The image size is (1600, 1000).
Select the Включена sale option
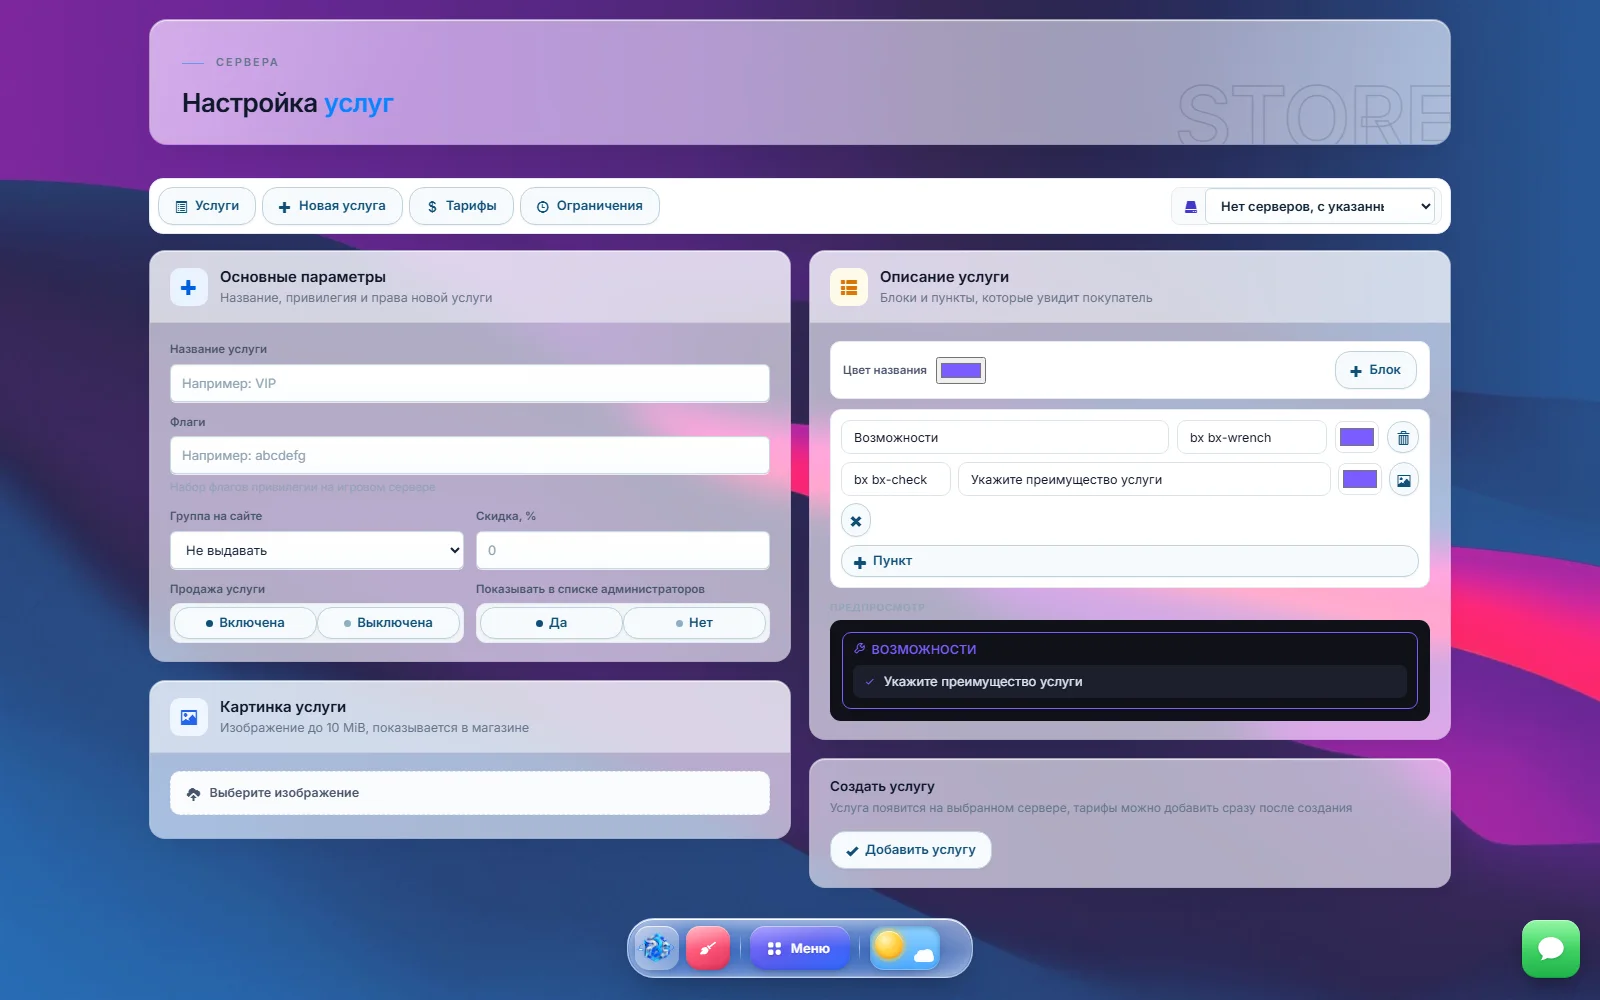tap(245, 623)
